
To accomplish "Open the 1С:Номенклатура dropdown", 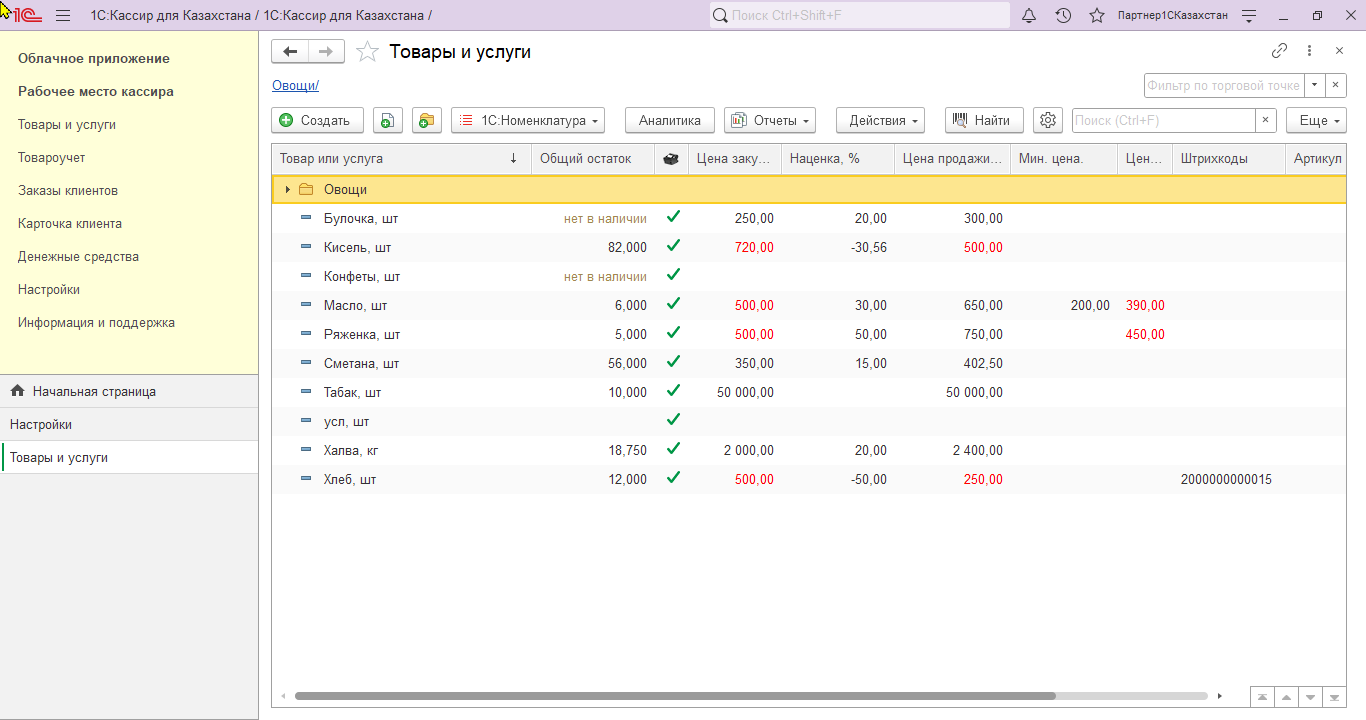I will point(528,120).
